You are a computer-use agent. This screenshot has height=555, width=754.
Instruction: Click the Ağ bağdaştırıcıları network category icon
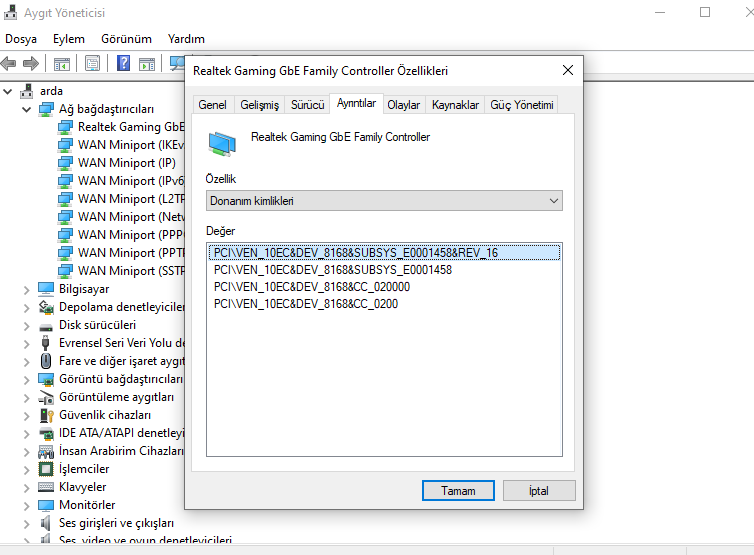tap(46, 109)
